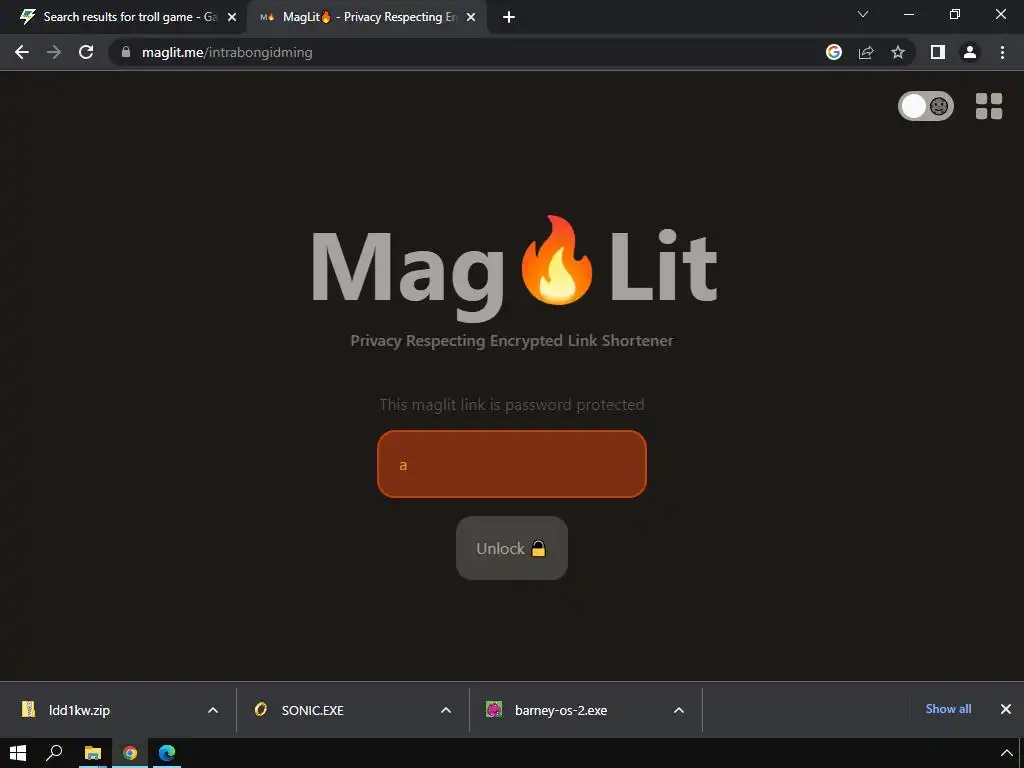Open the grid menu icon on MagLit page

pos(989,106)
